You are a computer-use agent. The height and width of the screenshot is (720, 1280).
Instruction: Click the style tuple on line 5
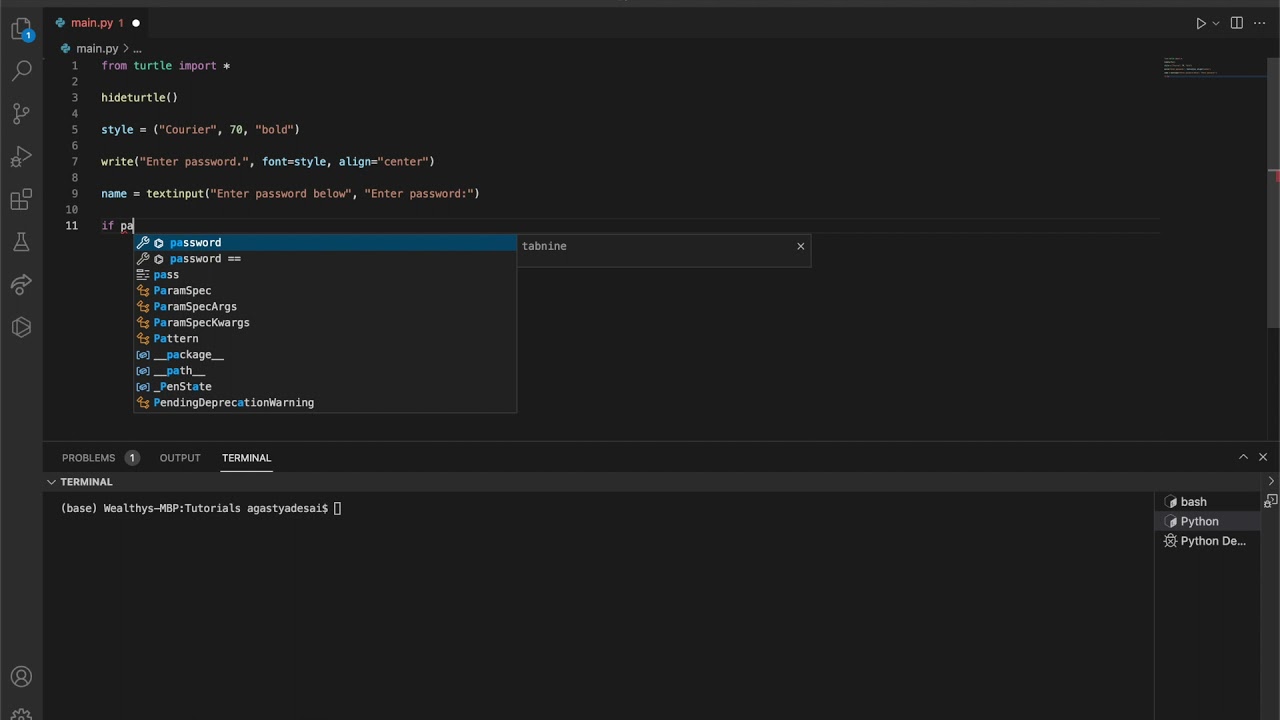click(200, 130)
